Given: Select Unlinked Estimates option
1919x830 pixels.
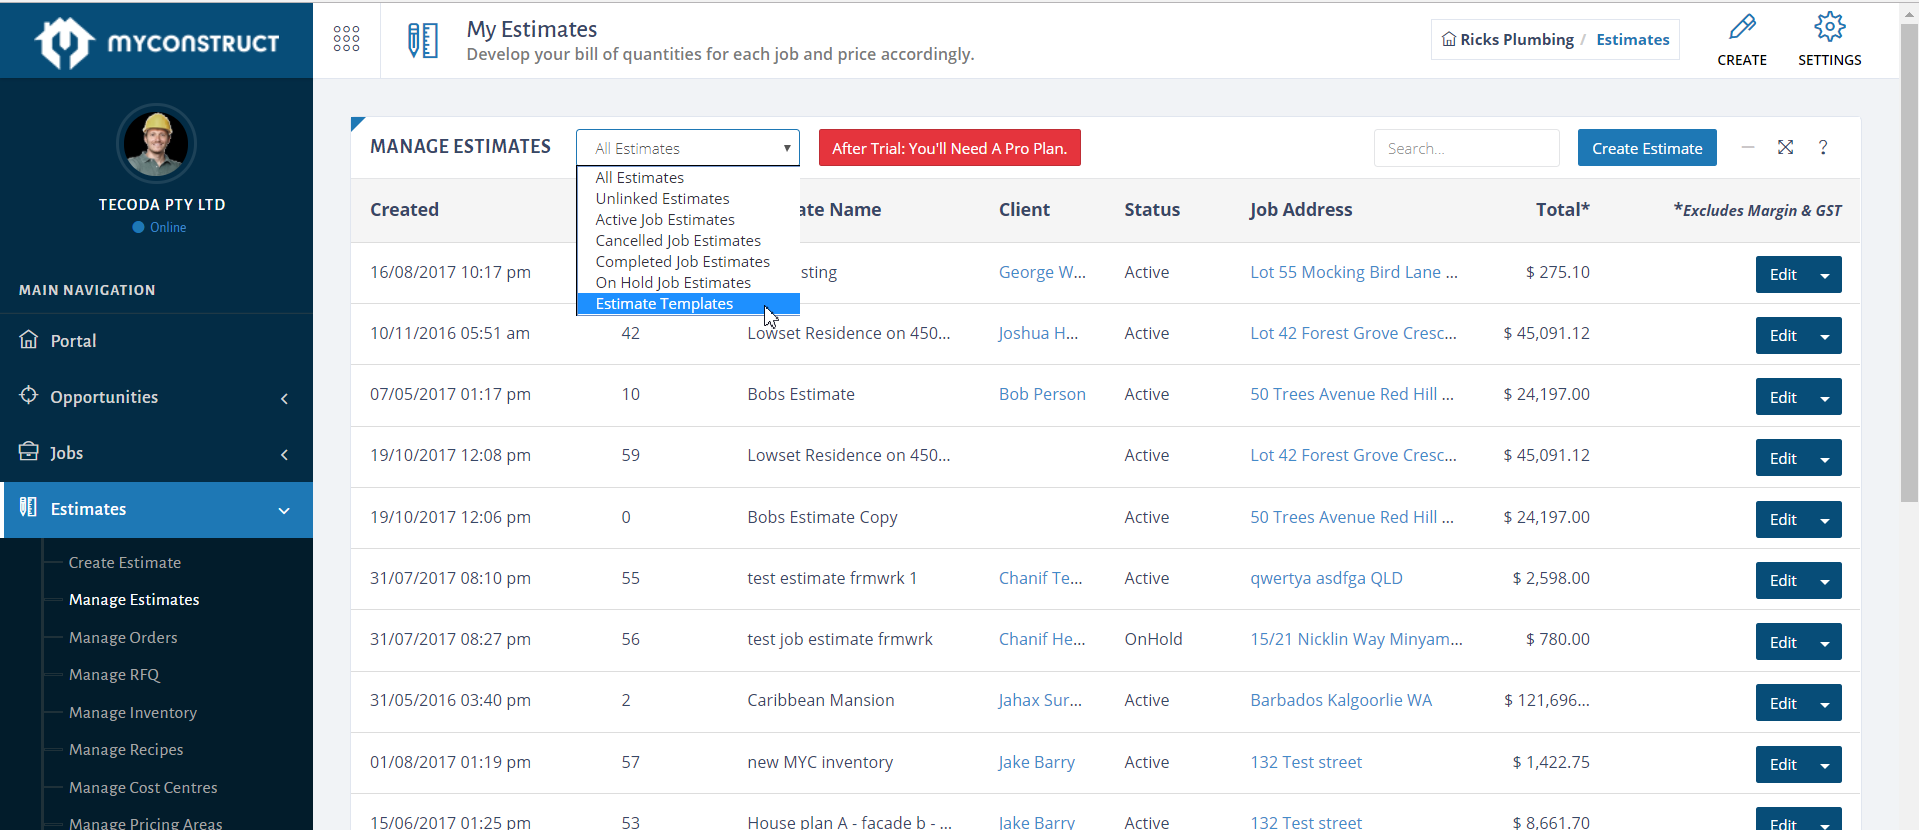Looking at the screenshot, I should point(688,198).
